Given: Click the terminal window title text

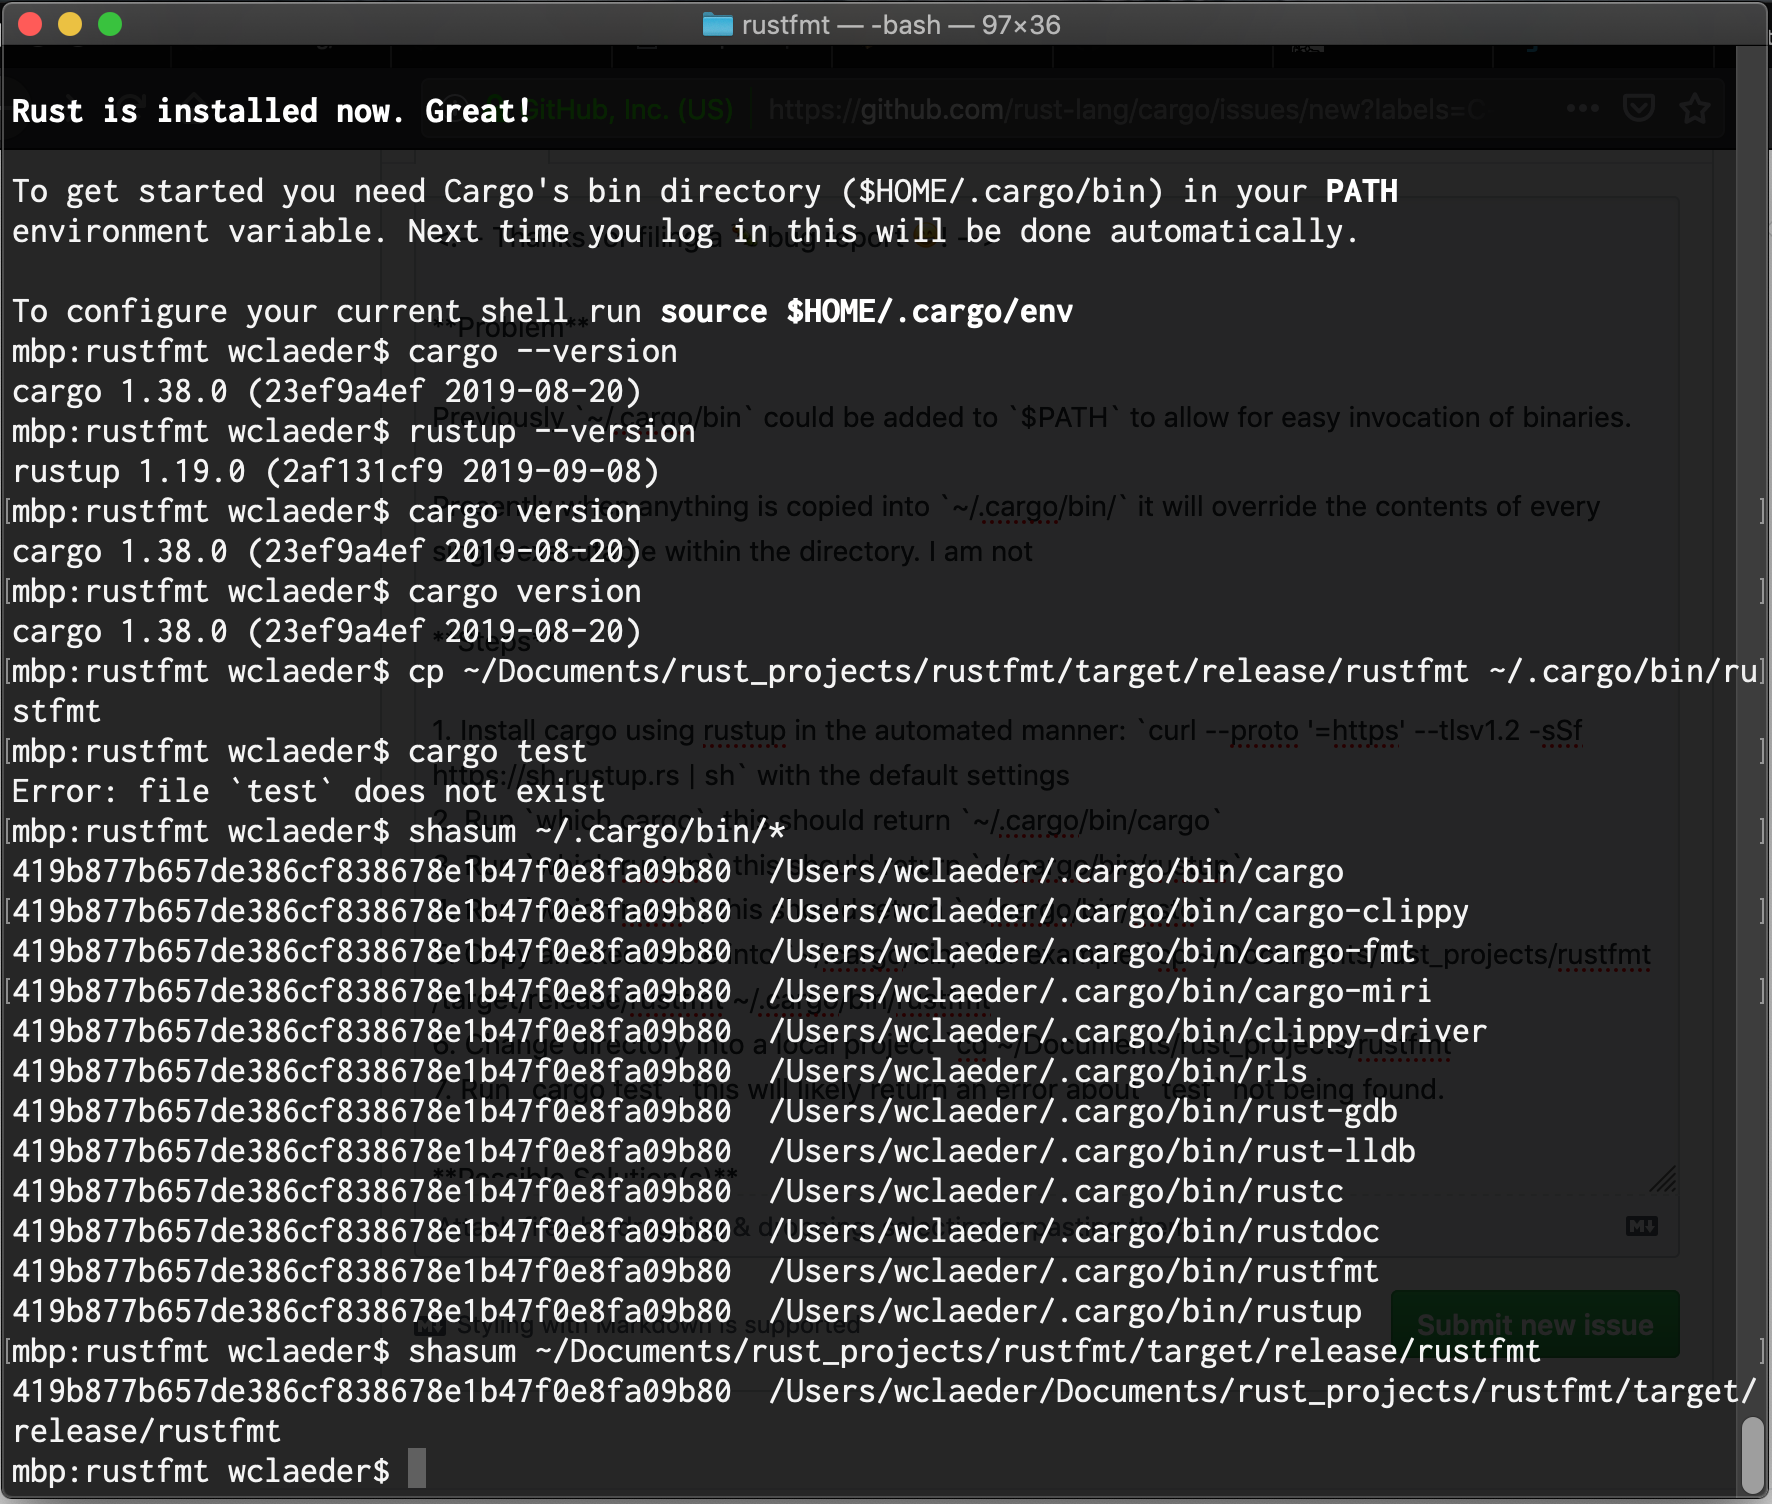Looking at the screenshot, I should click(900, 24).
